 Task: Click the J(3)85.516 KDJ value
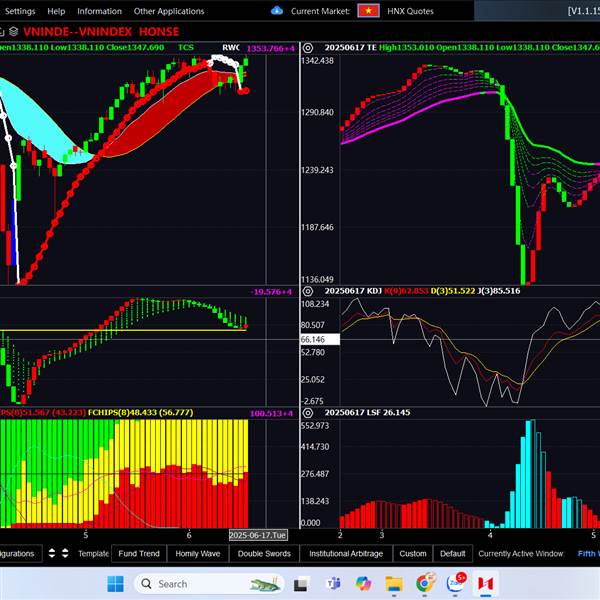499,291
